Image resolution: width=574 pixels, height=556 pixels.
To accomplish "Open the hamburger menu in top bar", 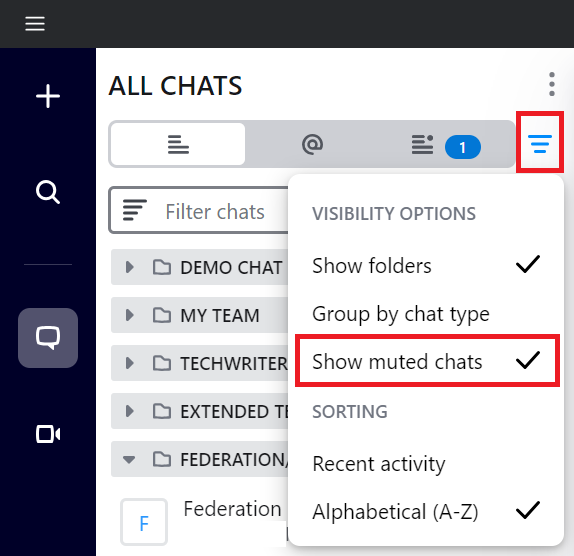I will [x=35, y=24].
